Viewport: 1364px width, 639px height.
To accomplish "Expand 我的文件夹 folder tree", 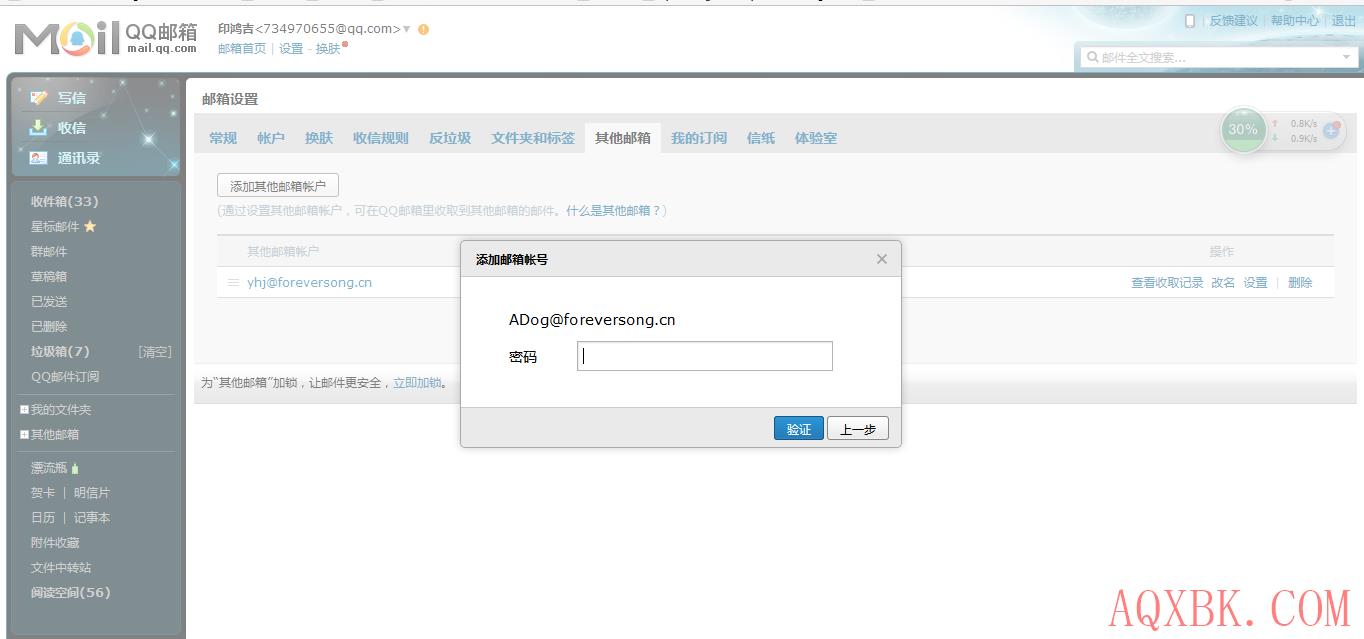I will click(25, 410).
